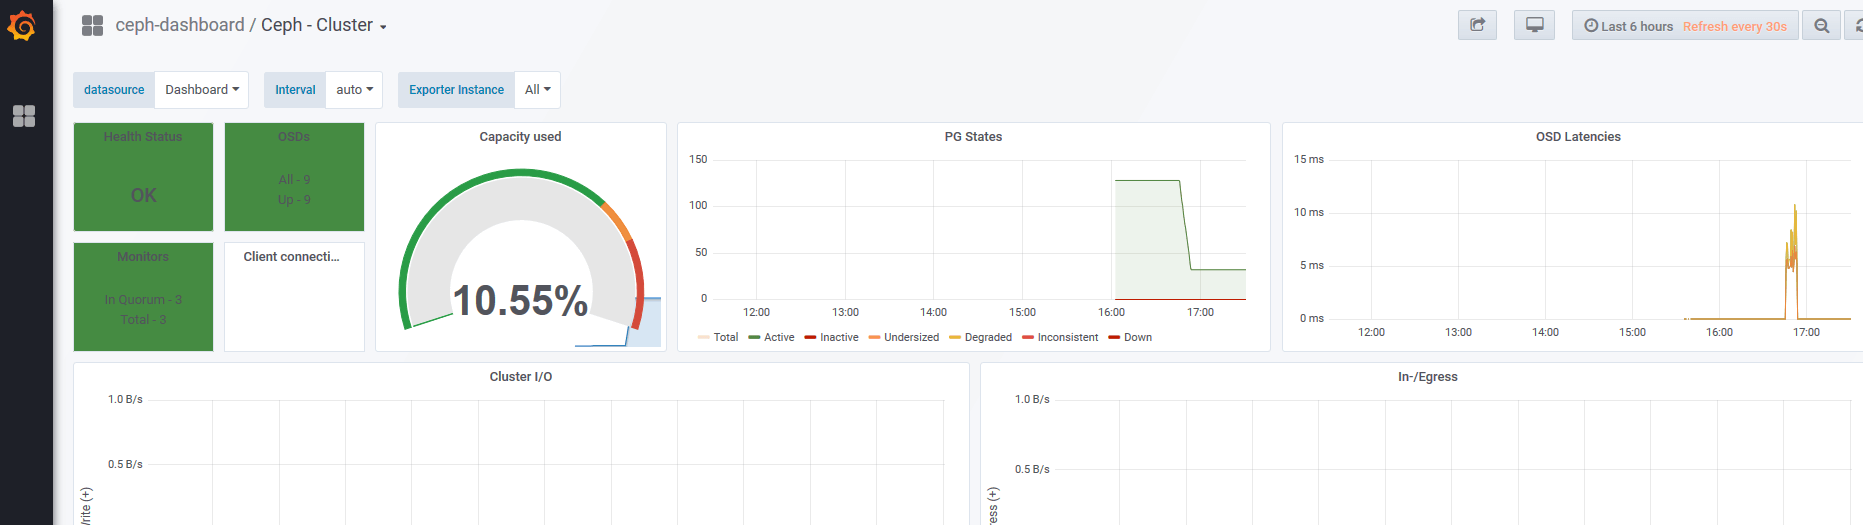This screenshot has width=1863, height=525.
Task: Open the Interval auto dropdown
Action: tap(354, 90)
